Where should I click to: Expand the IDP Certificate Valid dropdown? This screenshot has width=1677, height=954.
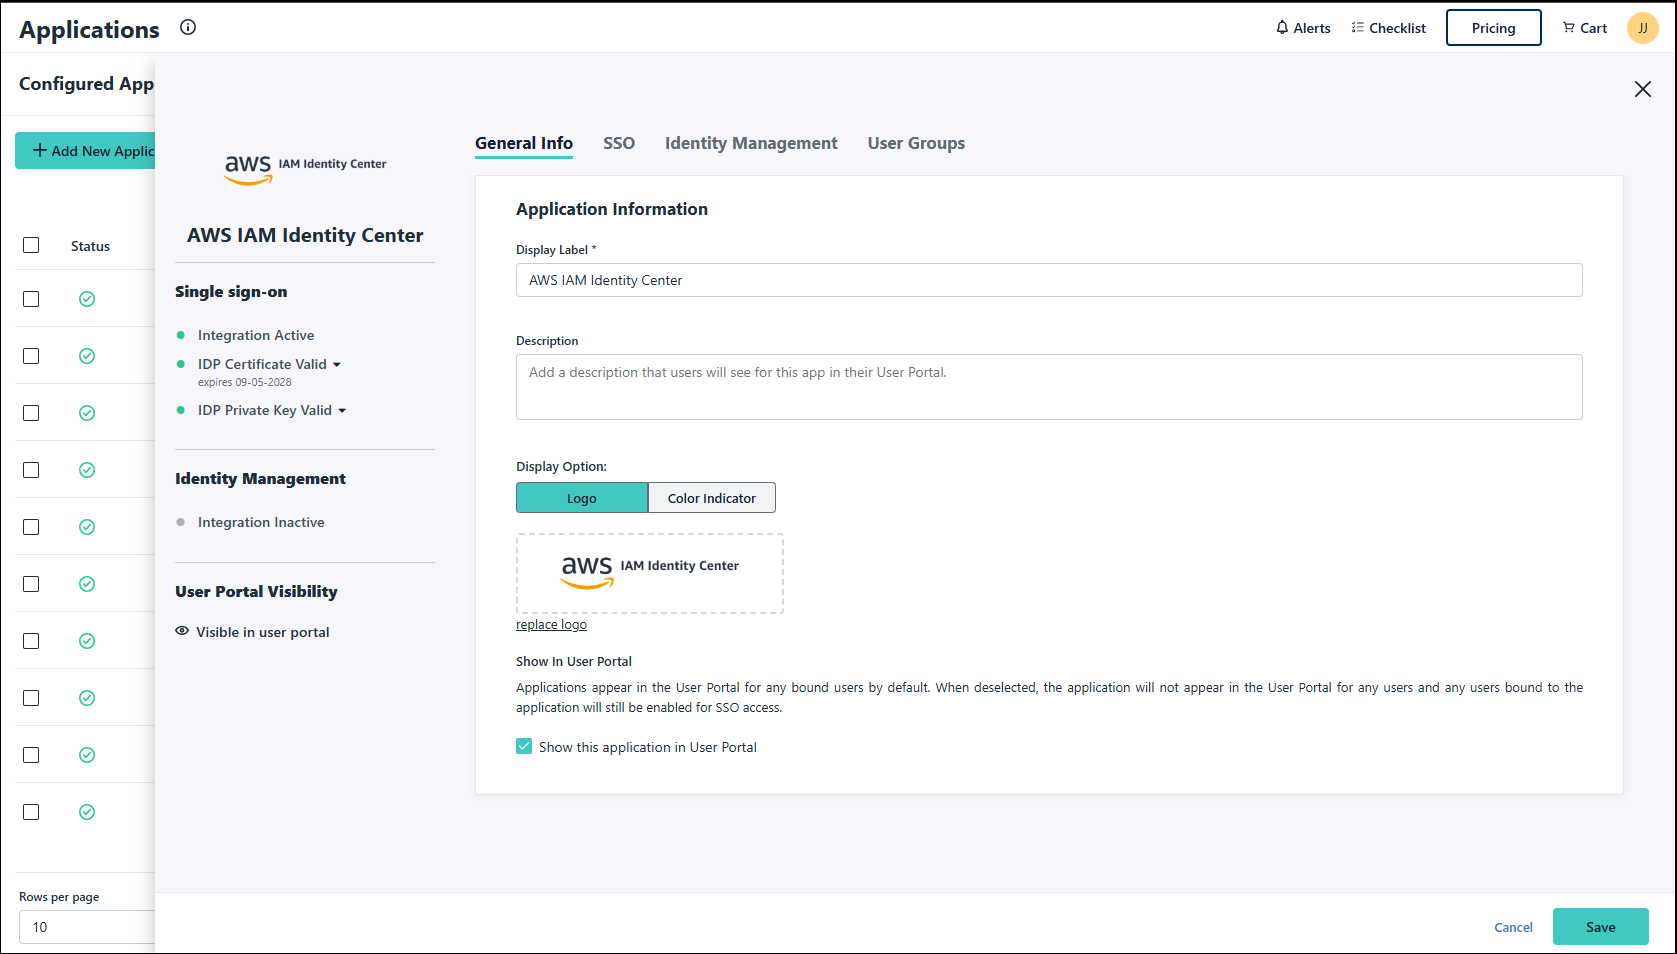pos(337,365)
